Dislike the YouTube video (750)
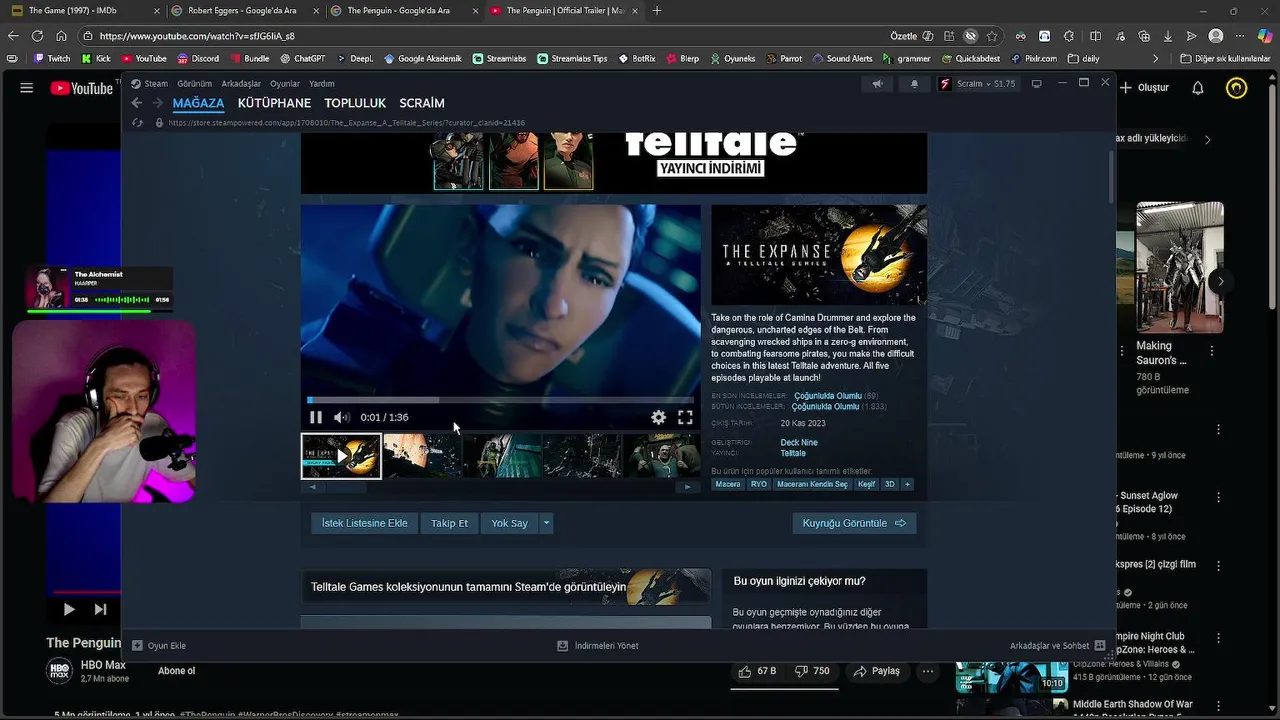The width and height of the screenshot is (1280, 720). click(812, 671)
